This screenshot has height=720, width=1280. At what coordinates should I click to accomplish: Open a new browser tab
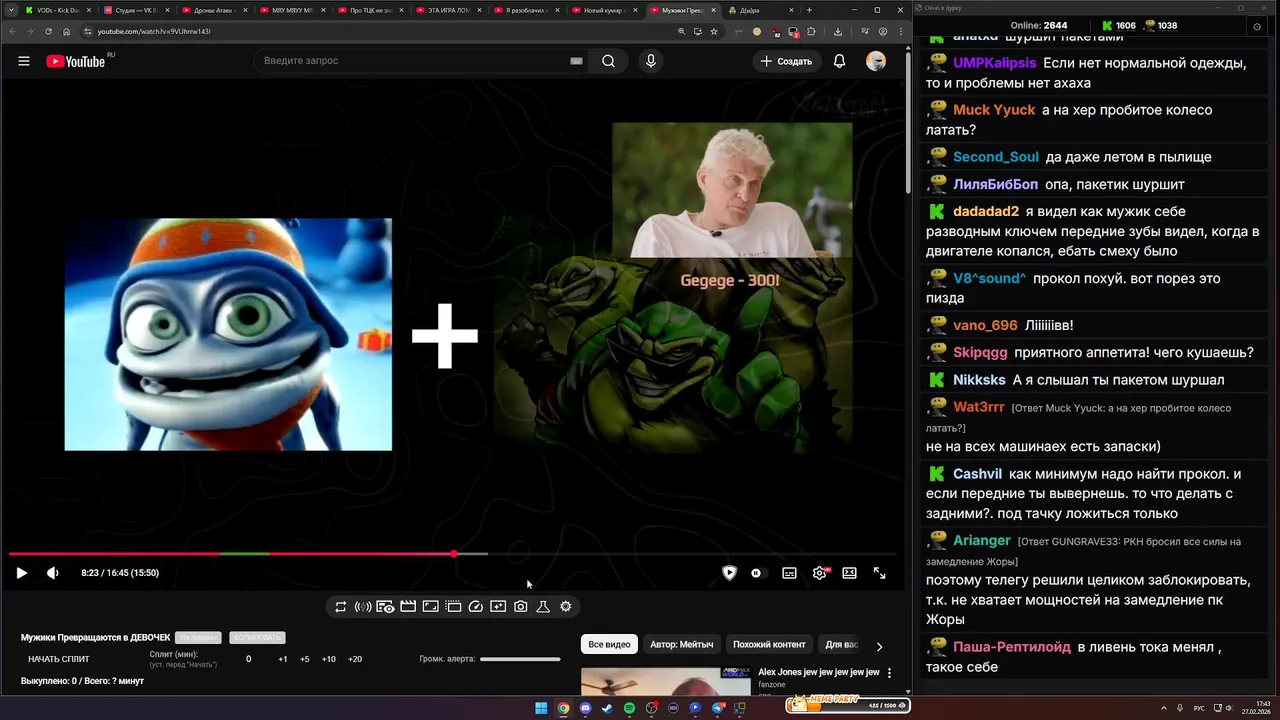tap(809, 10)
